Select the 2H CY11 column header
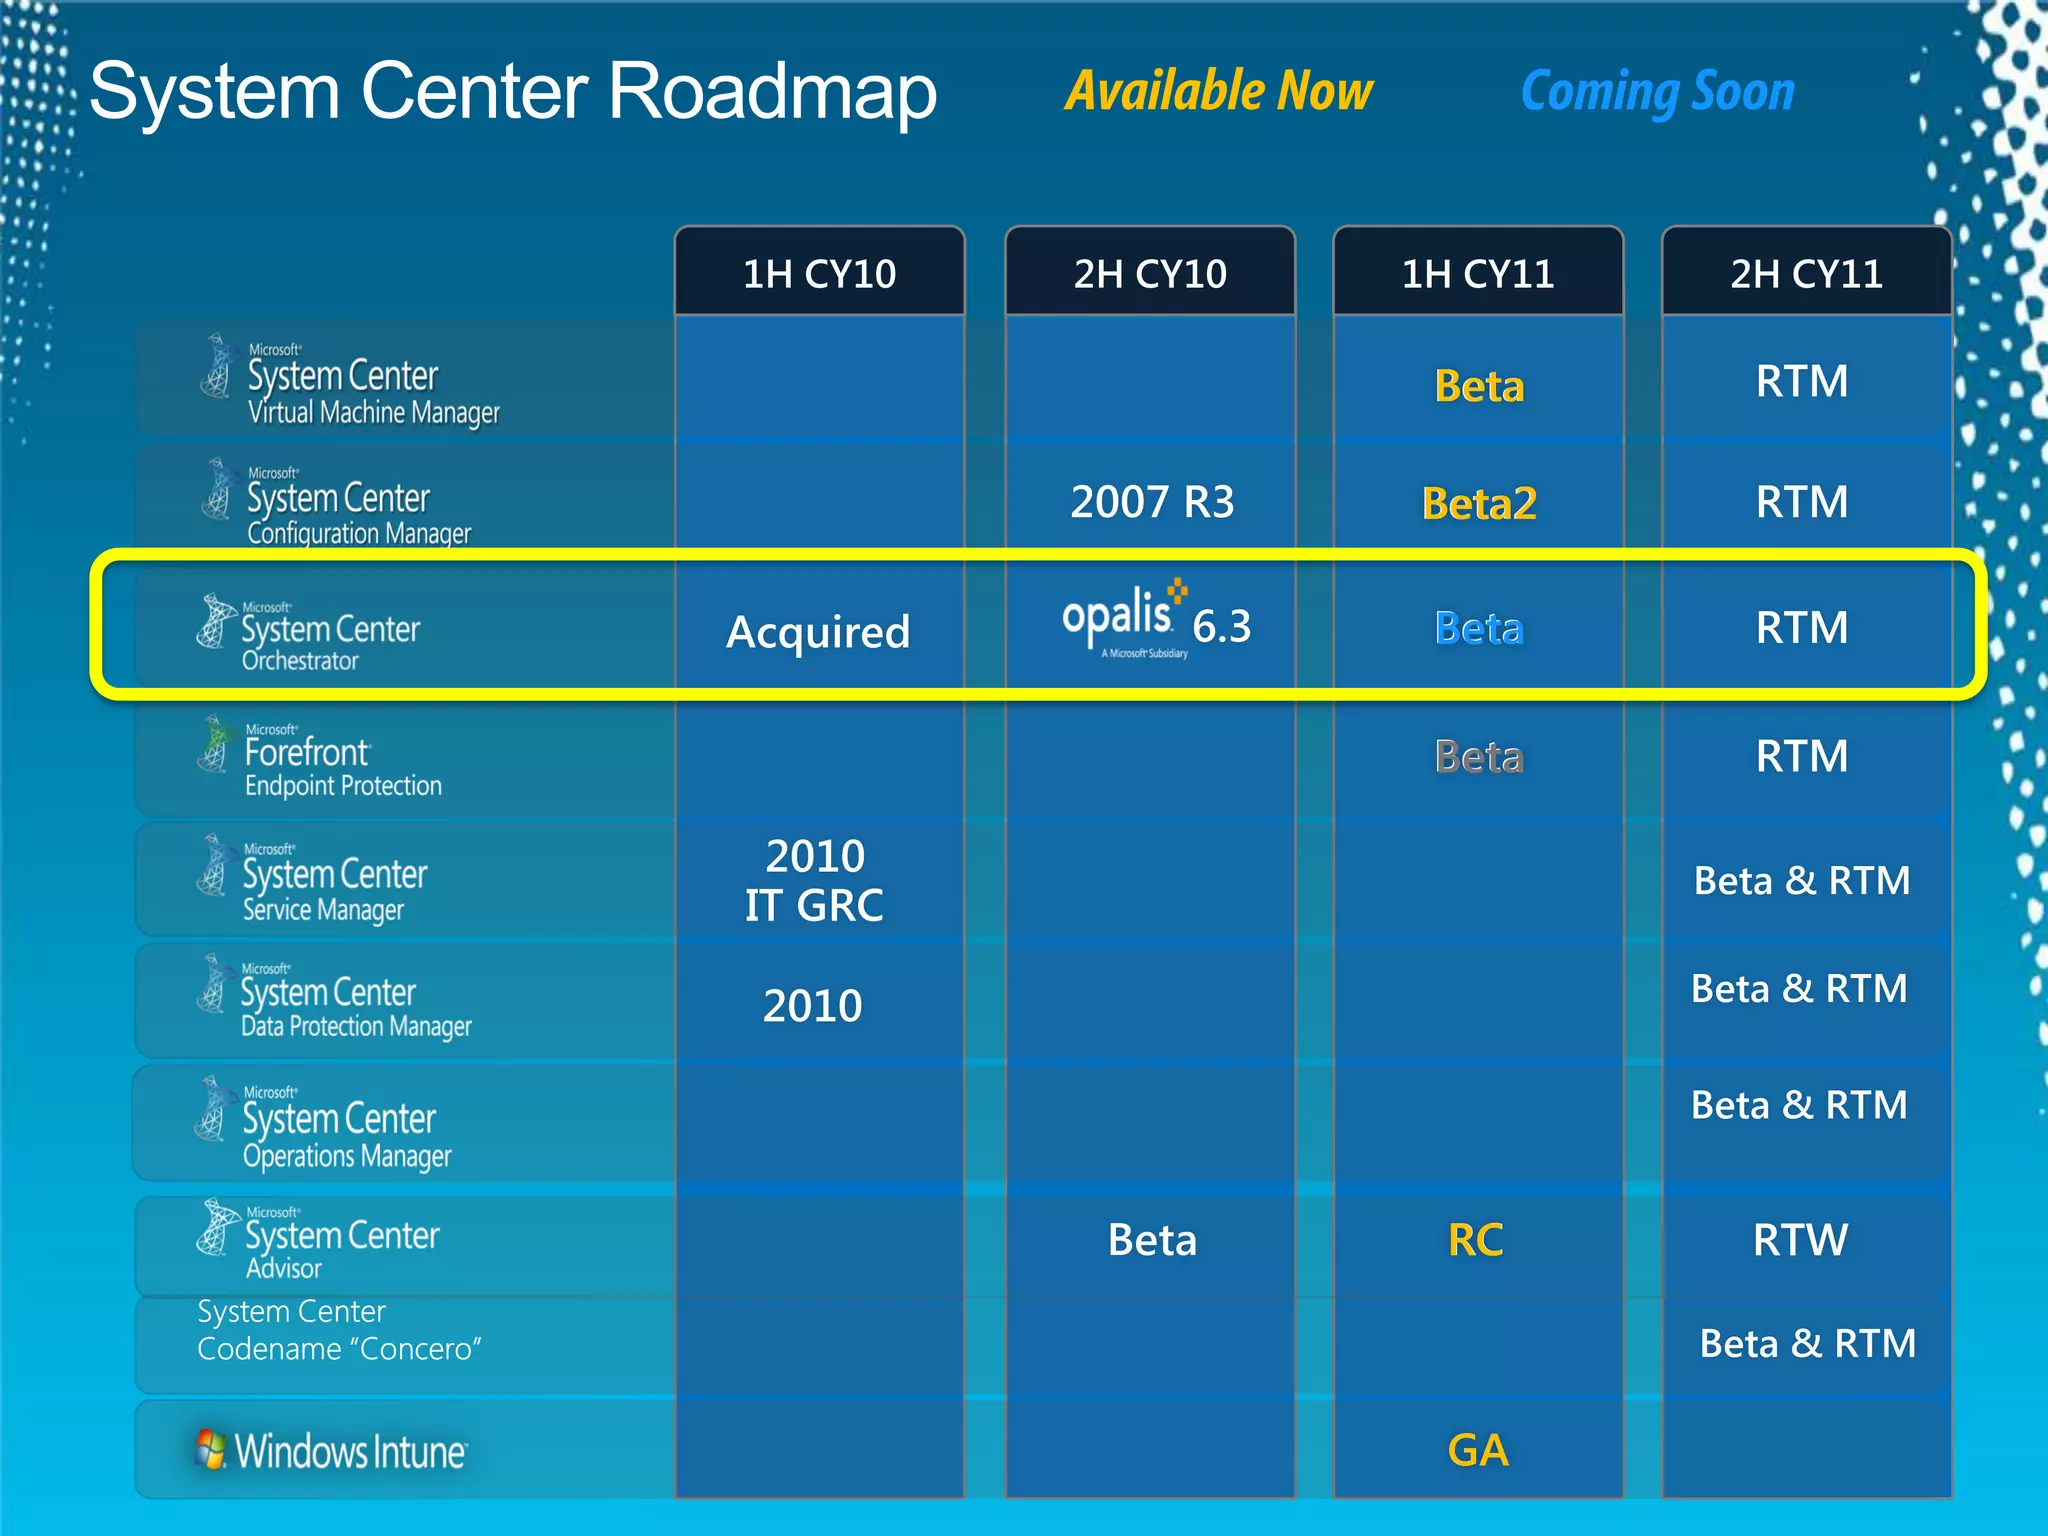Screen dimensions: 2048x1536 tap(1806, 273)
